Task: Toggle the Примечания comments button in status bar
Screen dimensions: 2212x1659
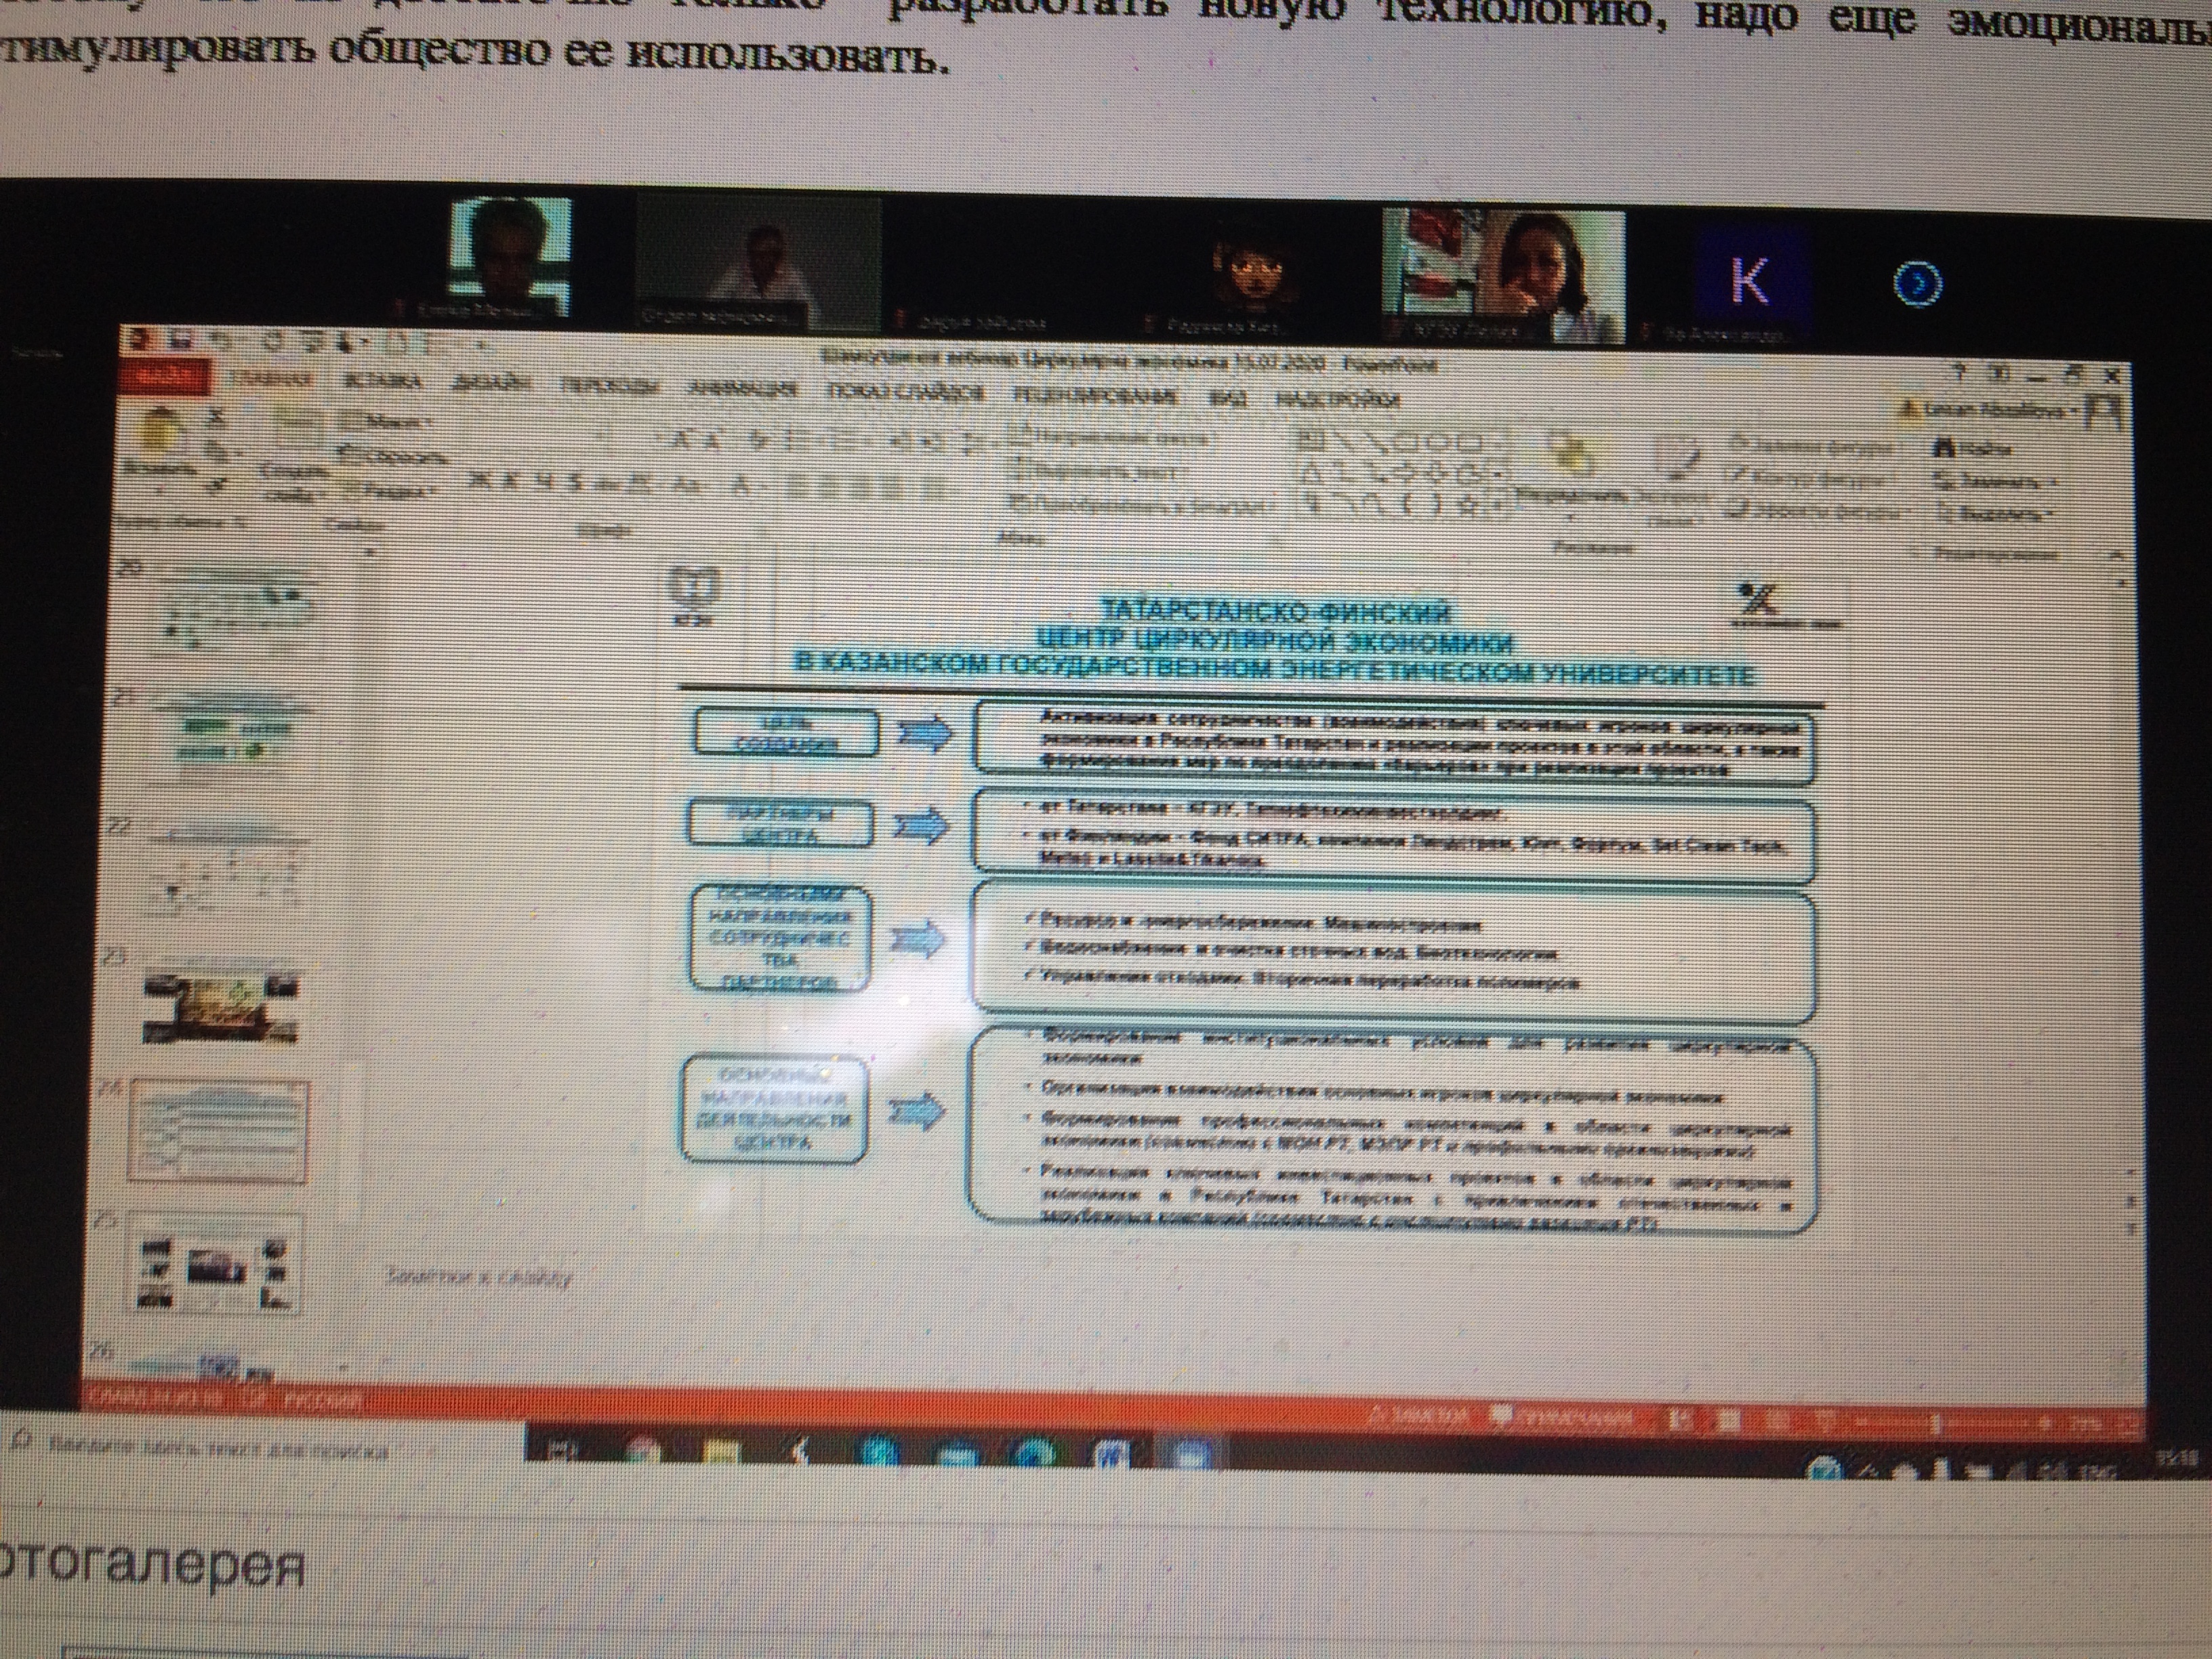Action: pos(1563,1418)
